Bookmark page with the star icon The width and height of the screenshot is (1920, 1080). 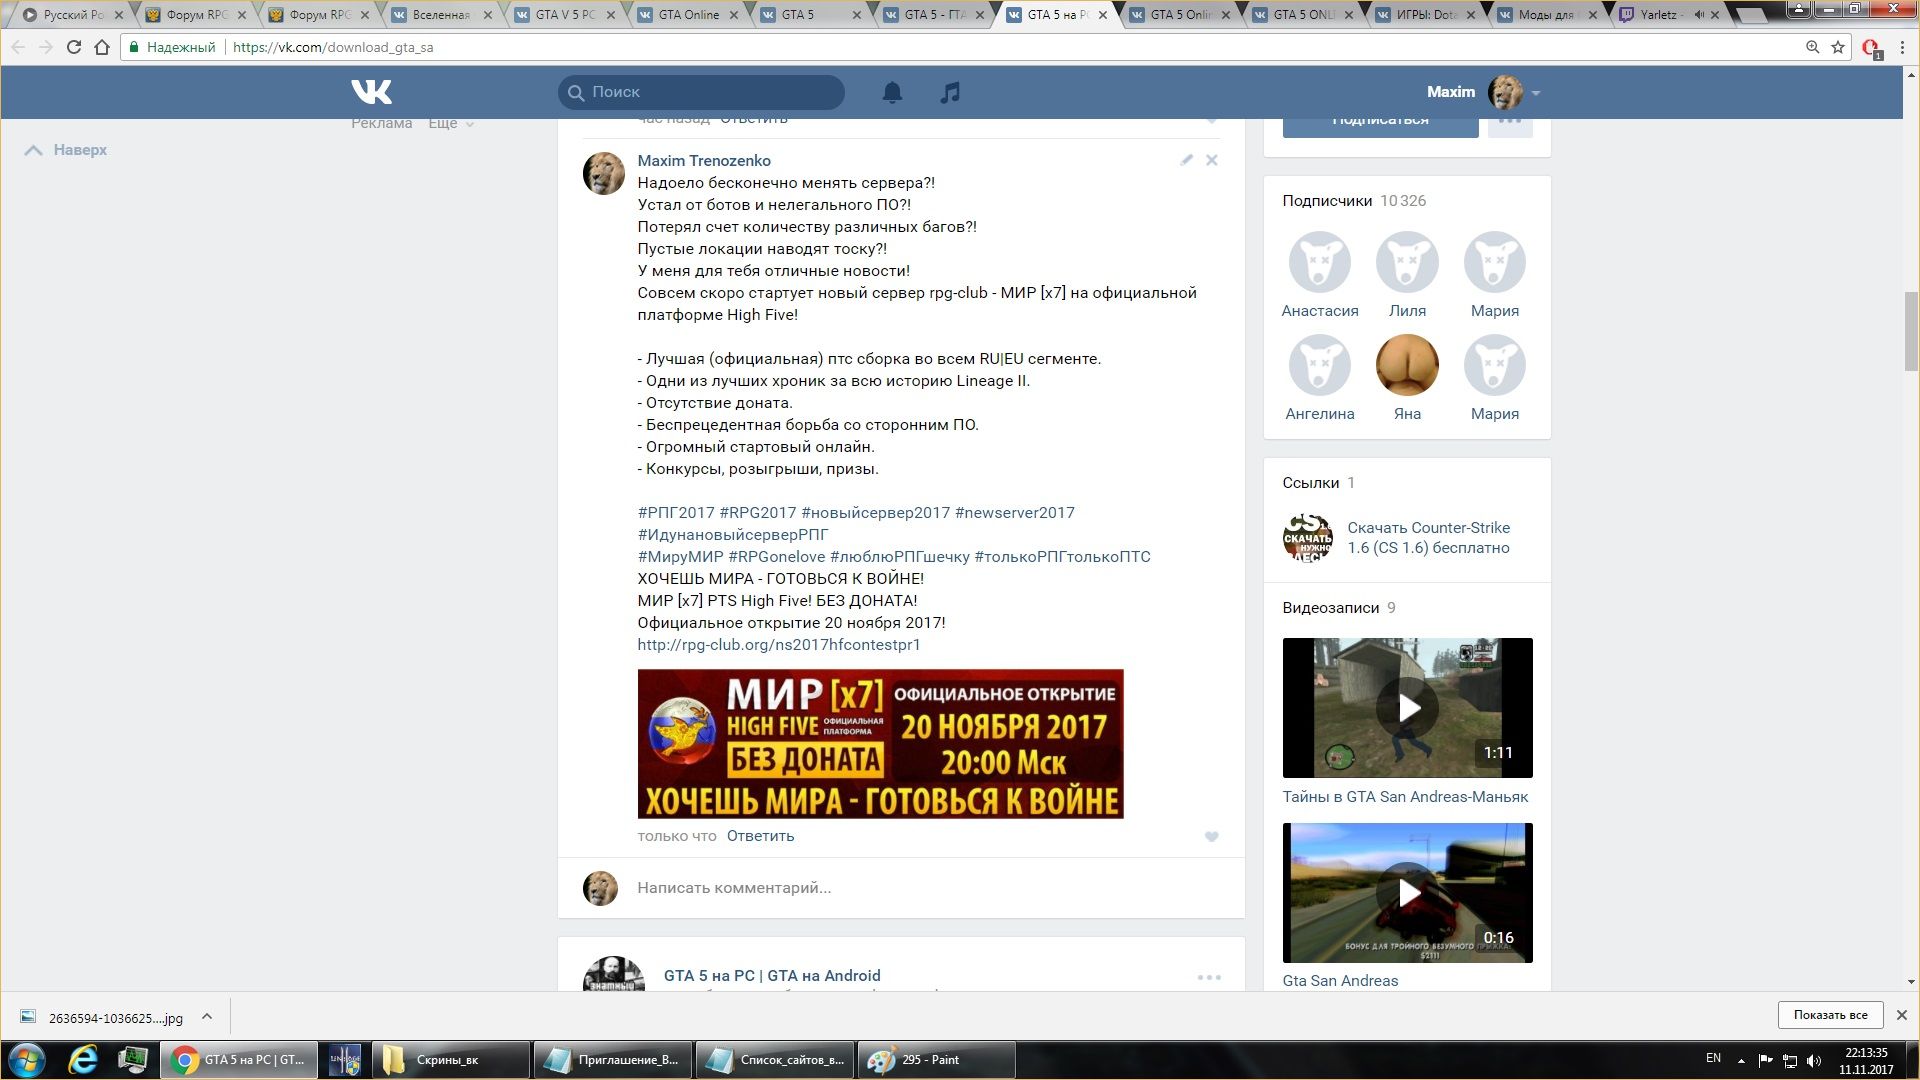coord(1838,47)
